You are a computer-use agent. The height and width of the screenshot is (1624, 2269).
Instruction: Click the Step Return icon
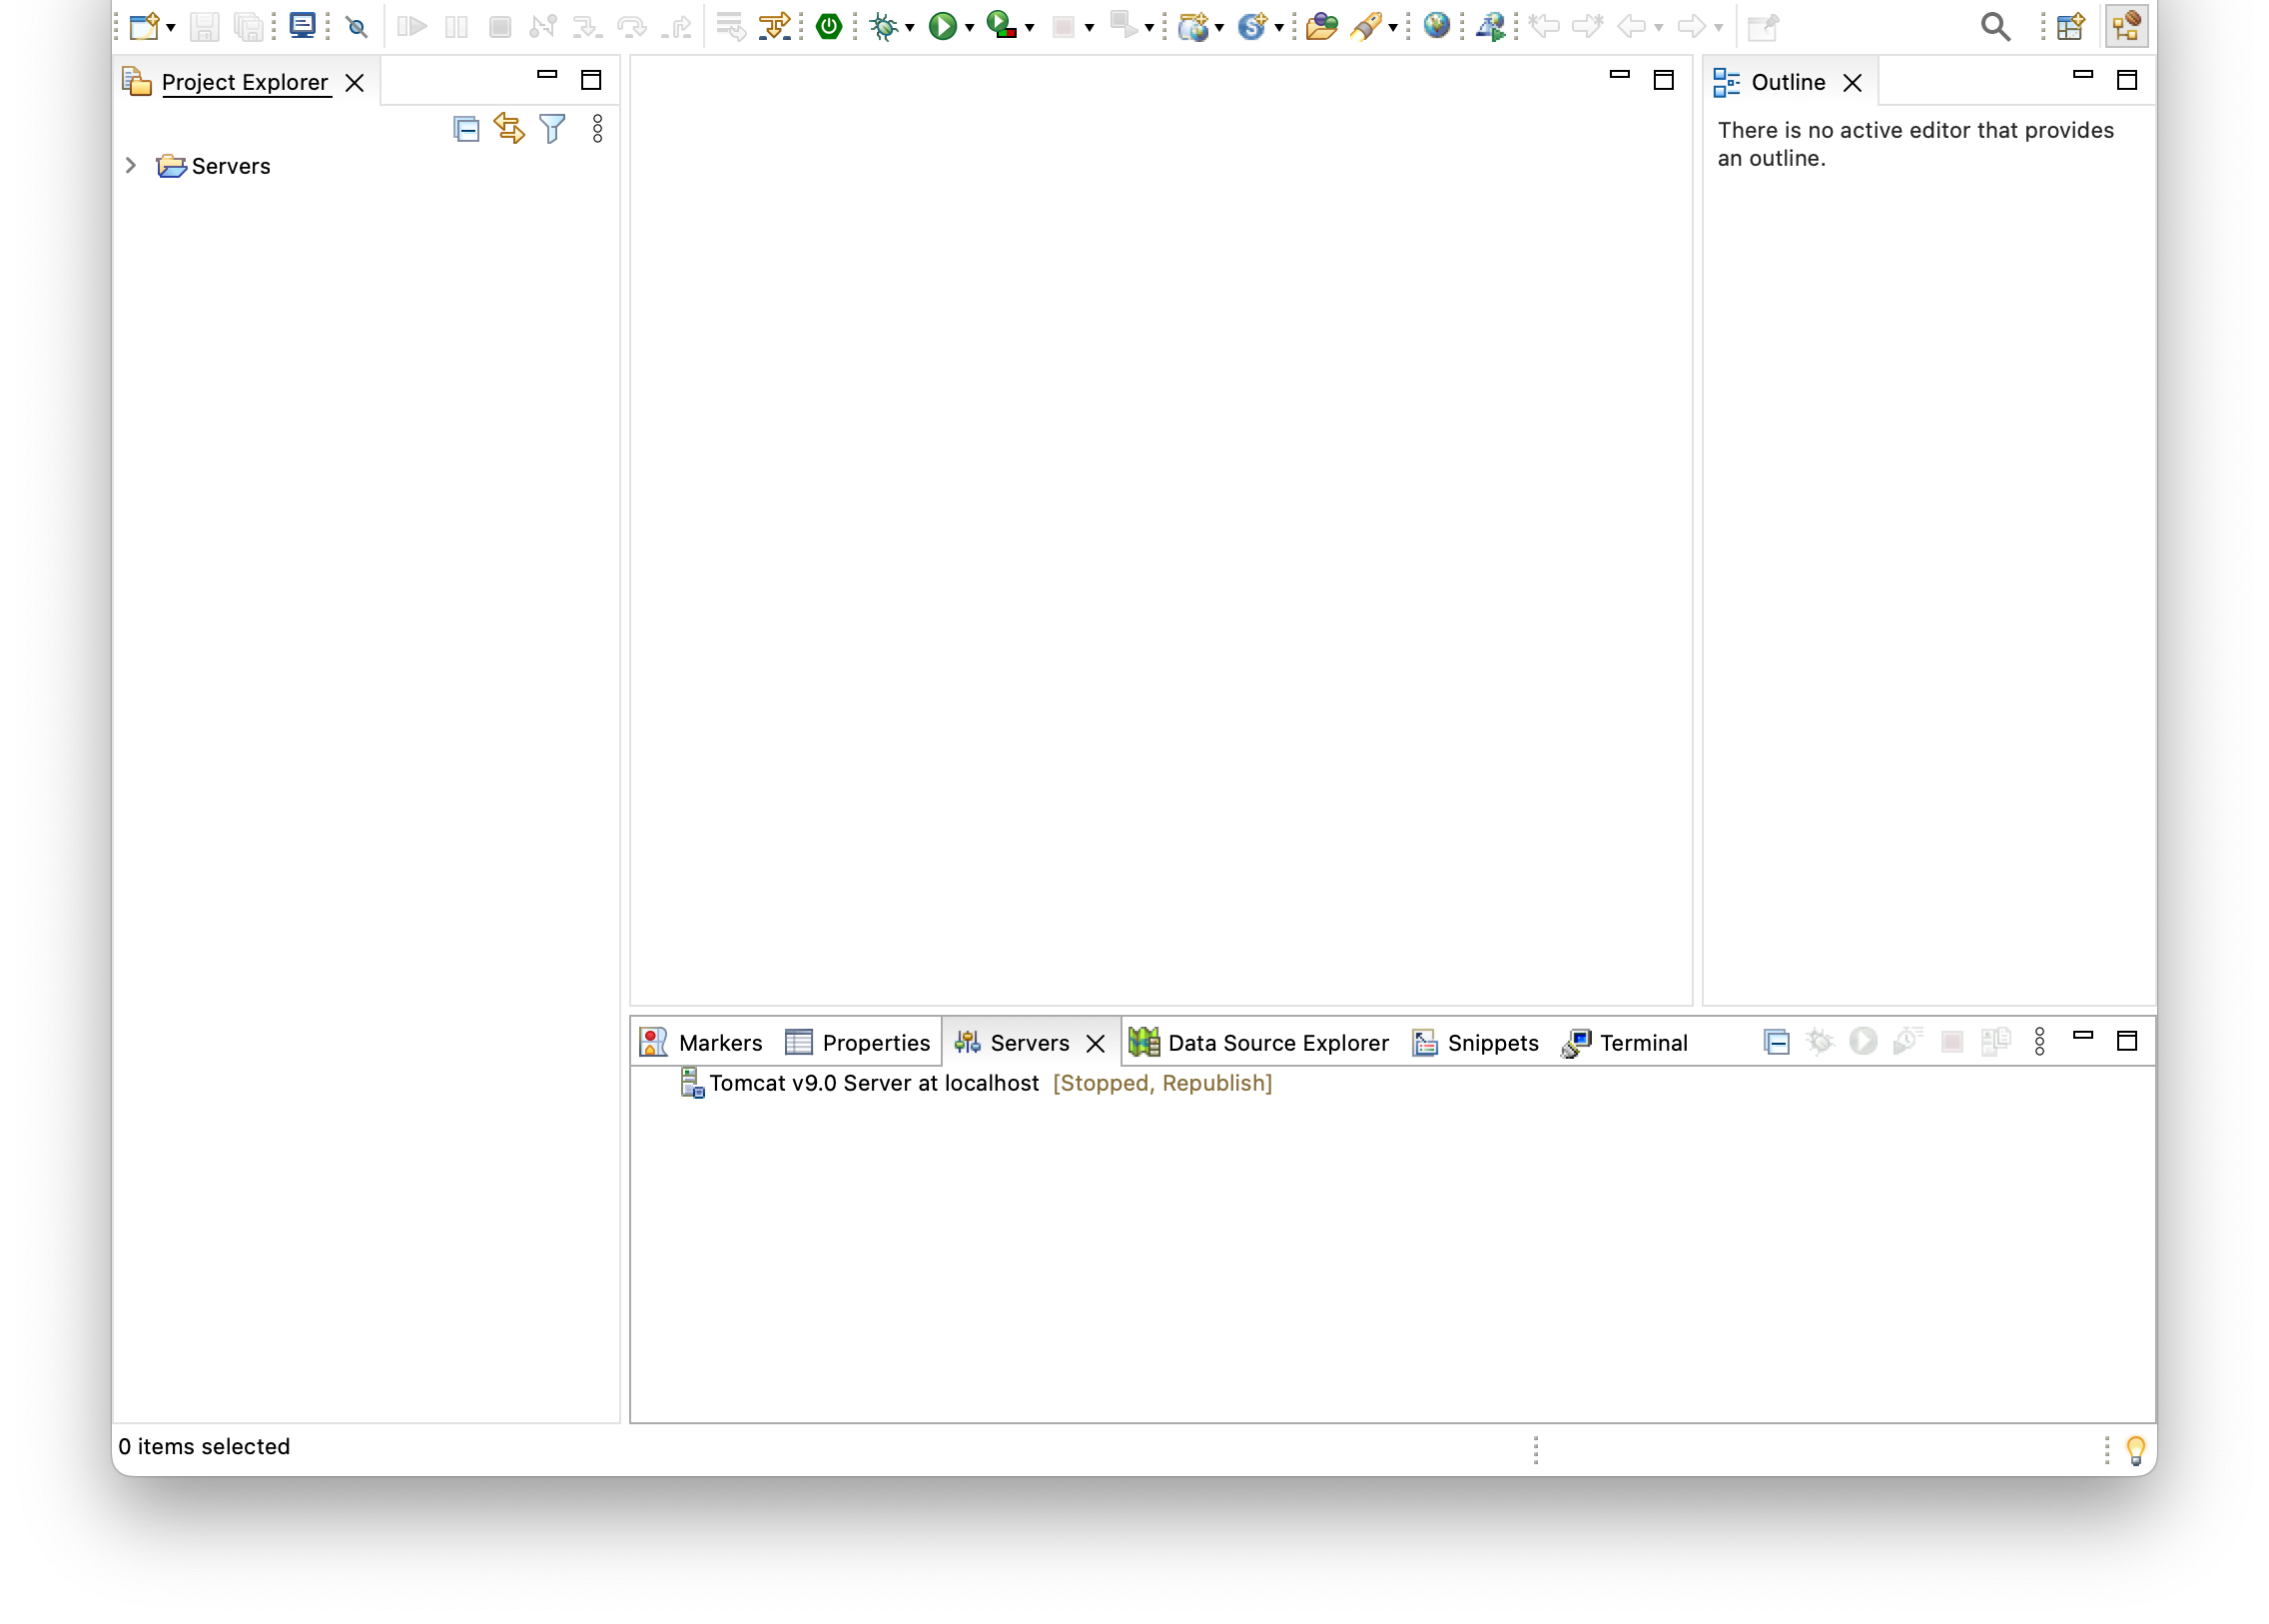click(677, 26)
